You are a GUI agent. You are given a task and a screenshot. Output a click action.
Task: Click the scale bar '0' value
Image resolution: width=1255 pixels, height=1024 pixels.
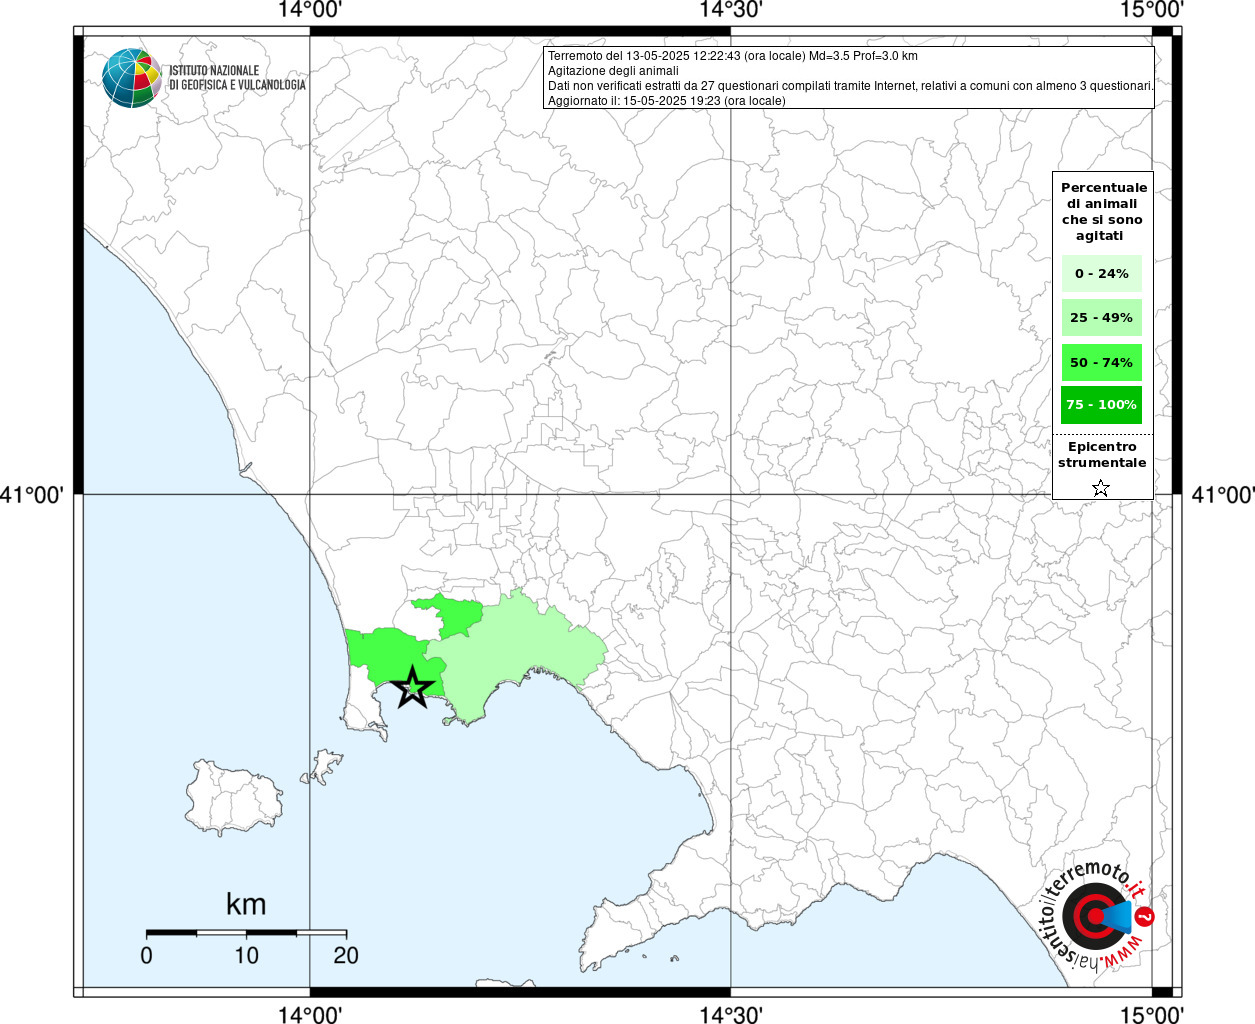[x=147, y=955]
